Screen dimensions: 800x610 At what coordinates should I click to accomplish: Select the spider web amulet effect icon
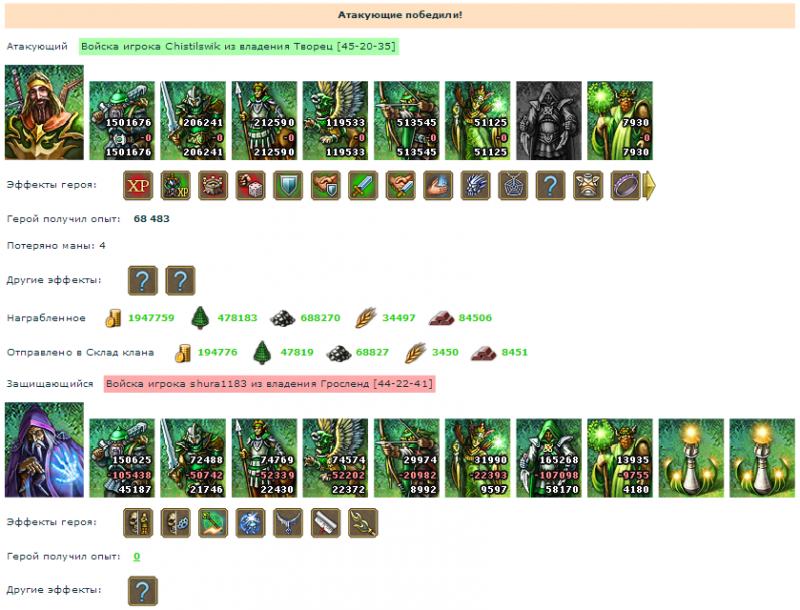[513, 185]
